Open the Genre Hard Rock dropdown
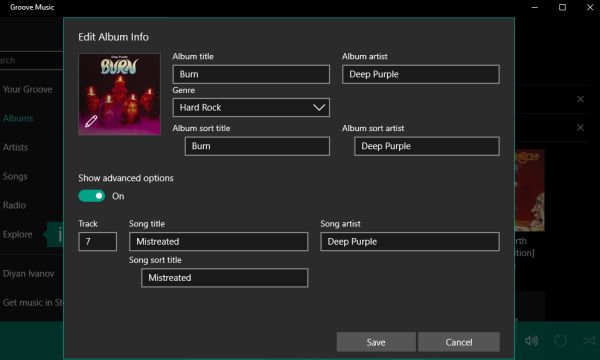 pos(251,108)
